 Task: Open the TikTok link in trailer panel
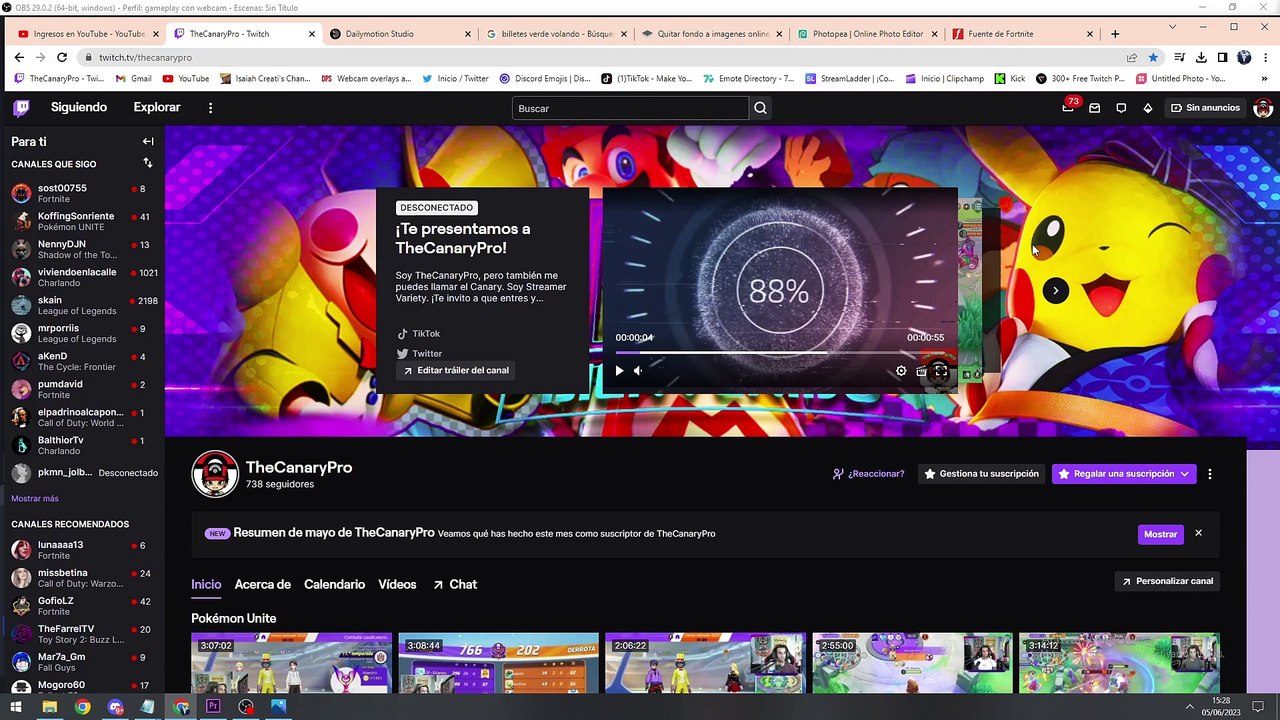click(x=418, y=333)
